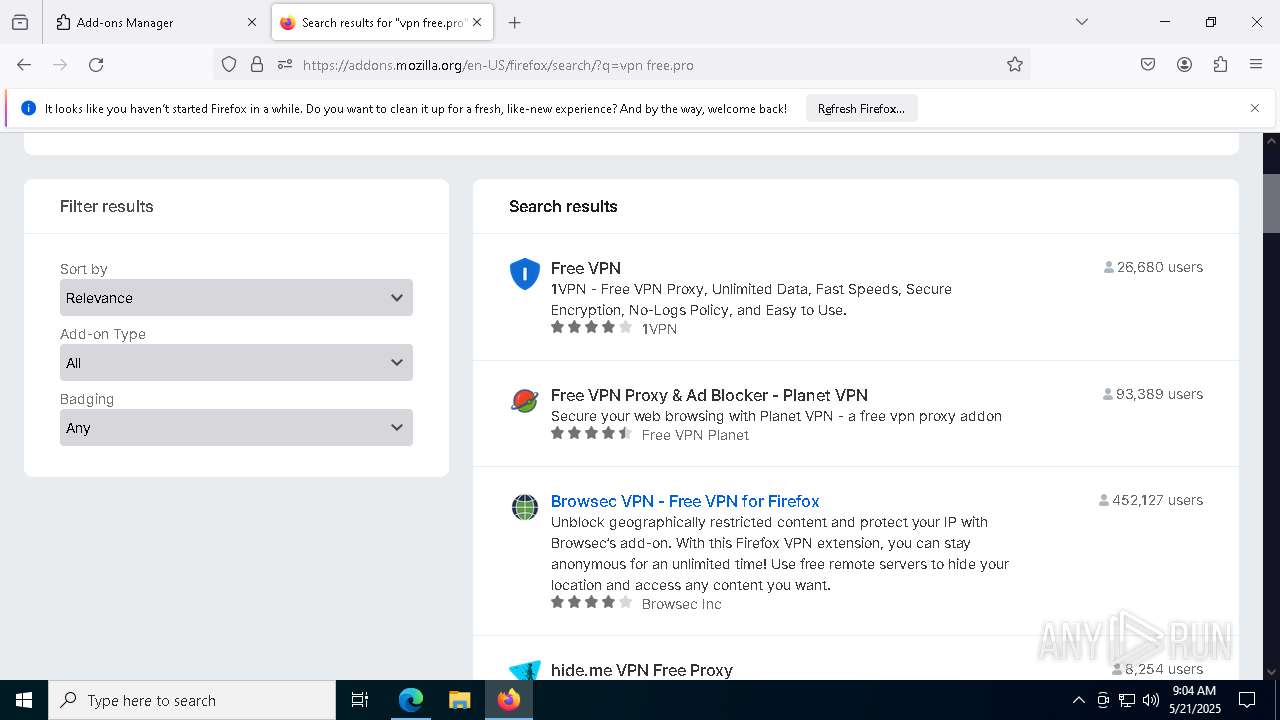Image resolution: width=1280 pixels, height=720 pixels.
Task: Click the Planet VPN star rating
Action: click(x=591, y=433)
